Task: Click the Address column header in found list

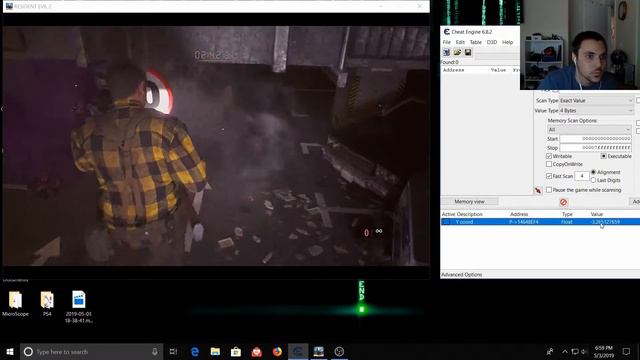Action: pos(453,70)
